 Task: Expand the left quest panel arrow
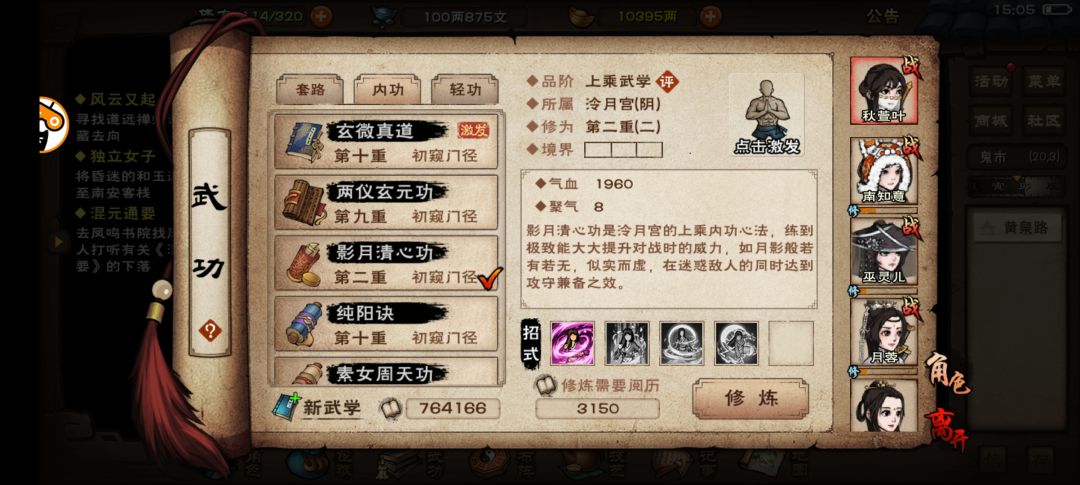point(59,241)
